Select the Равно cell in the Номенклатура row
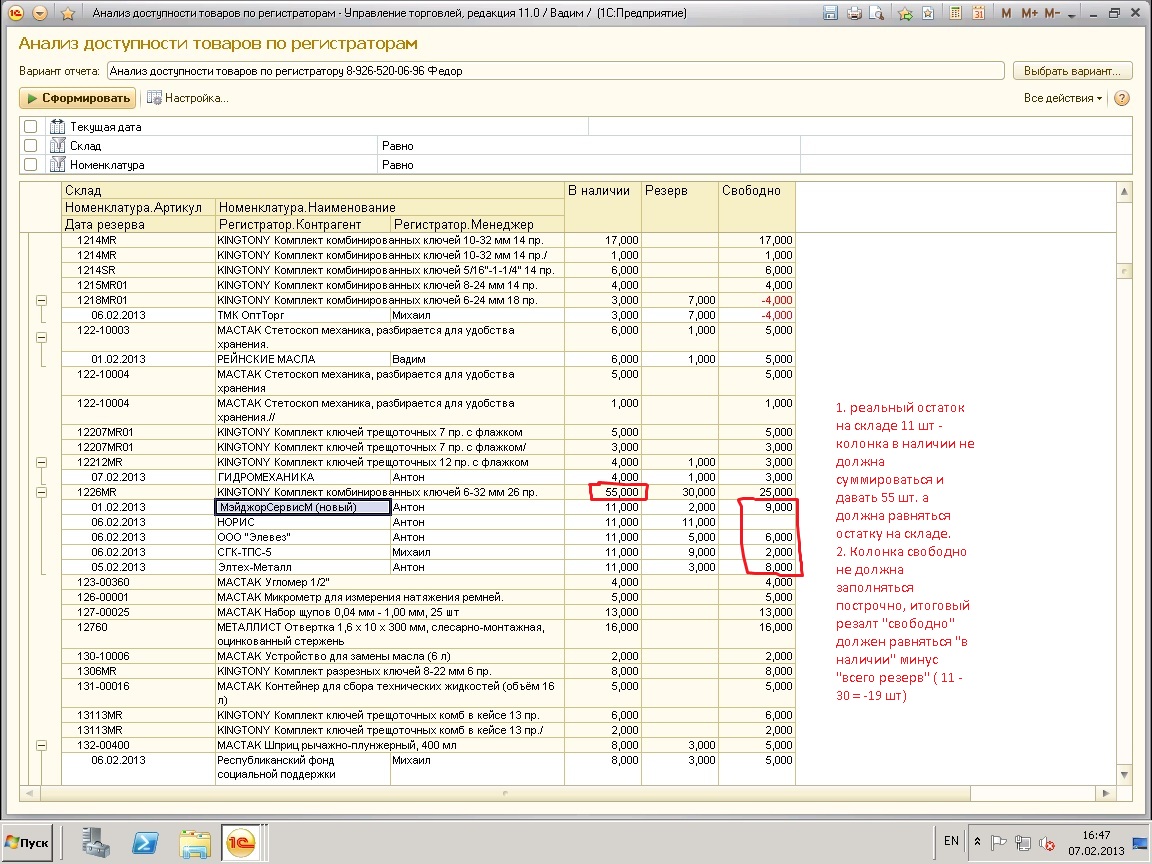 [588, 165]
